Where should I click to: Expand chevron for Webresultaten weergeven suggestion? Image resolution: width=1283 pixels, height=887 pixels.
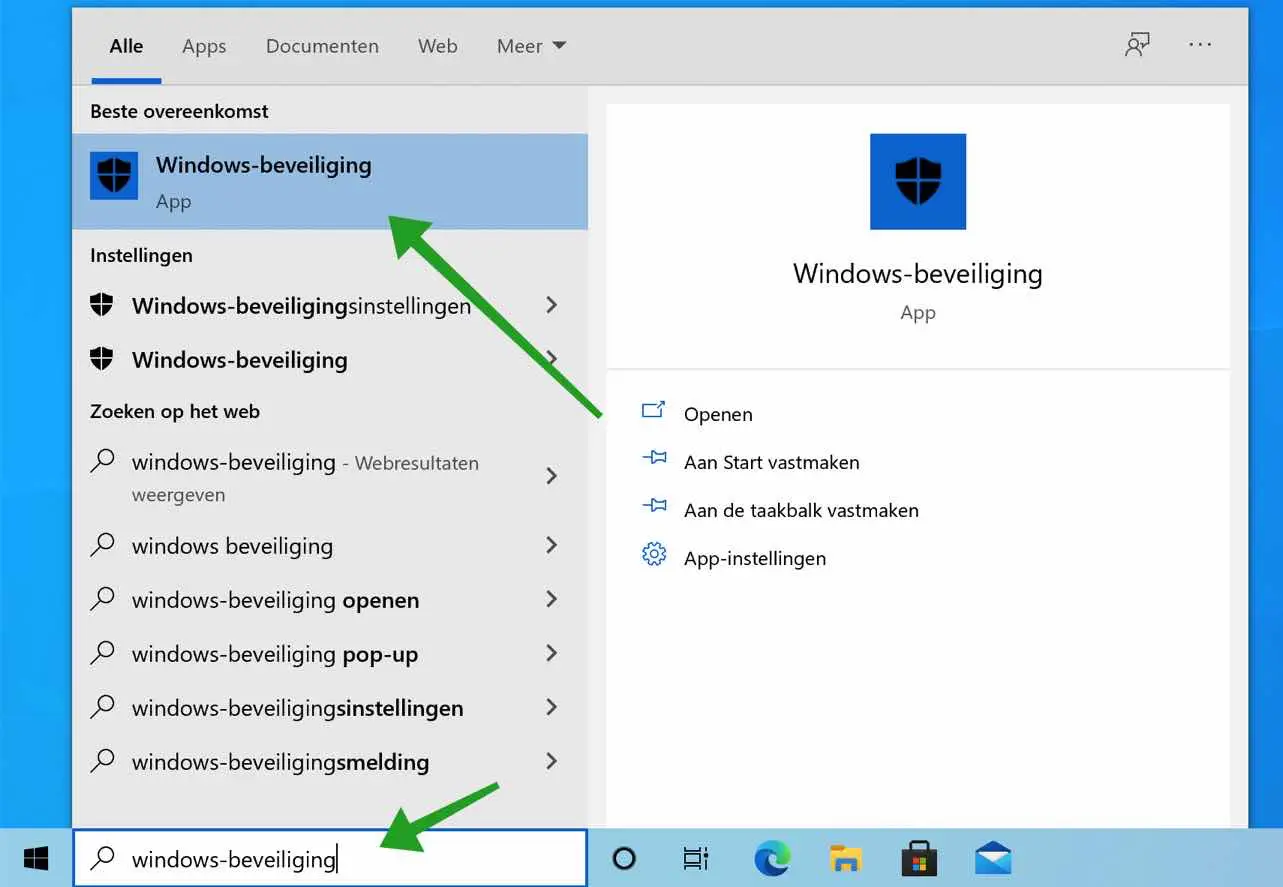551,476
